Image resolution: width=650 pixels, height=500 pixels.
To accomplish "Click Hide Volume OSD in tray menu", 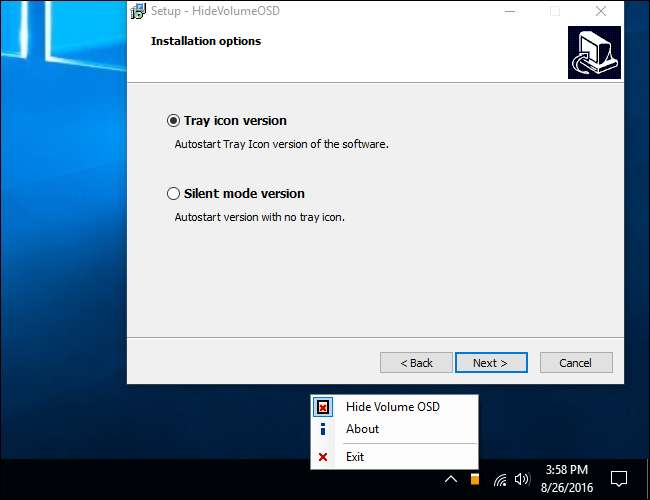I will pyautogui.click(x=394, y=407).
